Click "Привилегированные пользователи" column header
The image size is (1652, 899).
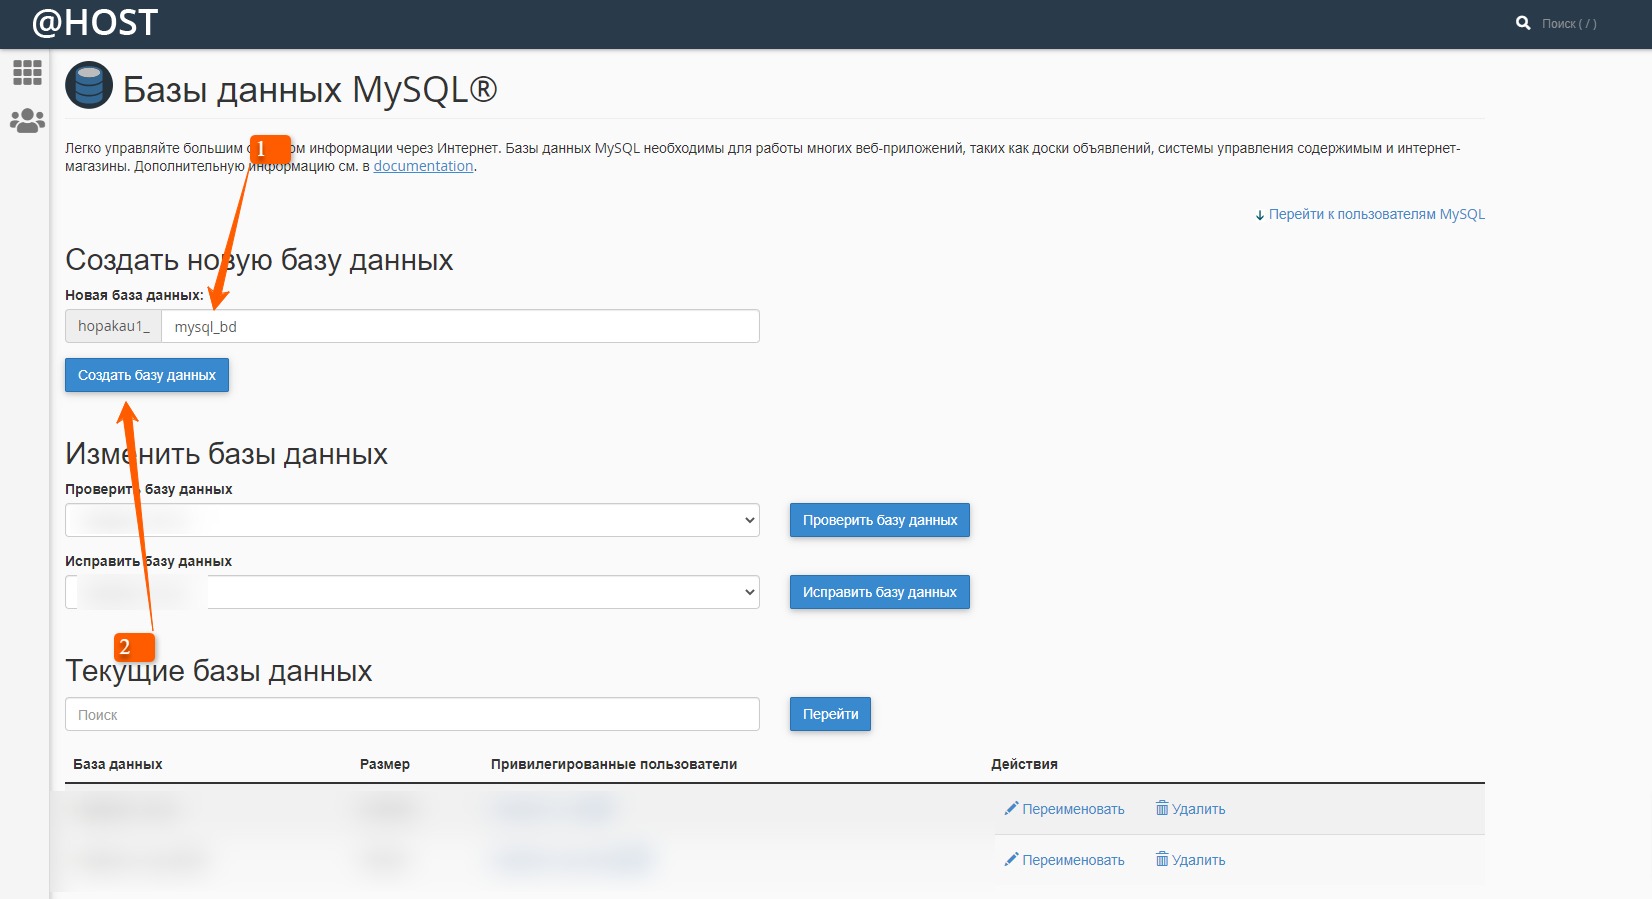[614, 764]
